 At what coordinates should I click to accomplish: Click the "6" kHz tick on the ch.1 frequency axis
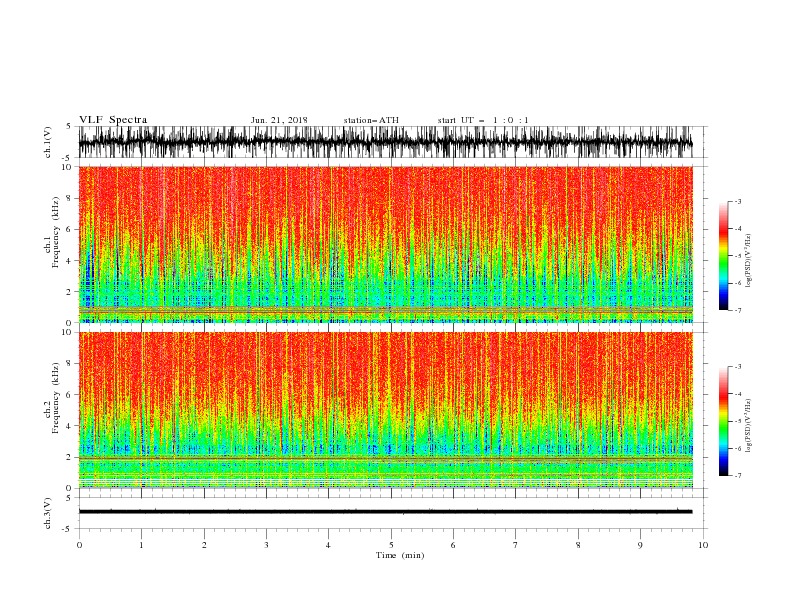[x=70, y=230]
